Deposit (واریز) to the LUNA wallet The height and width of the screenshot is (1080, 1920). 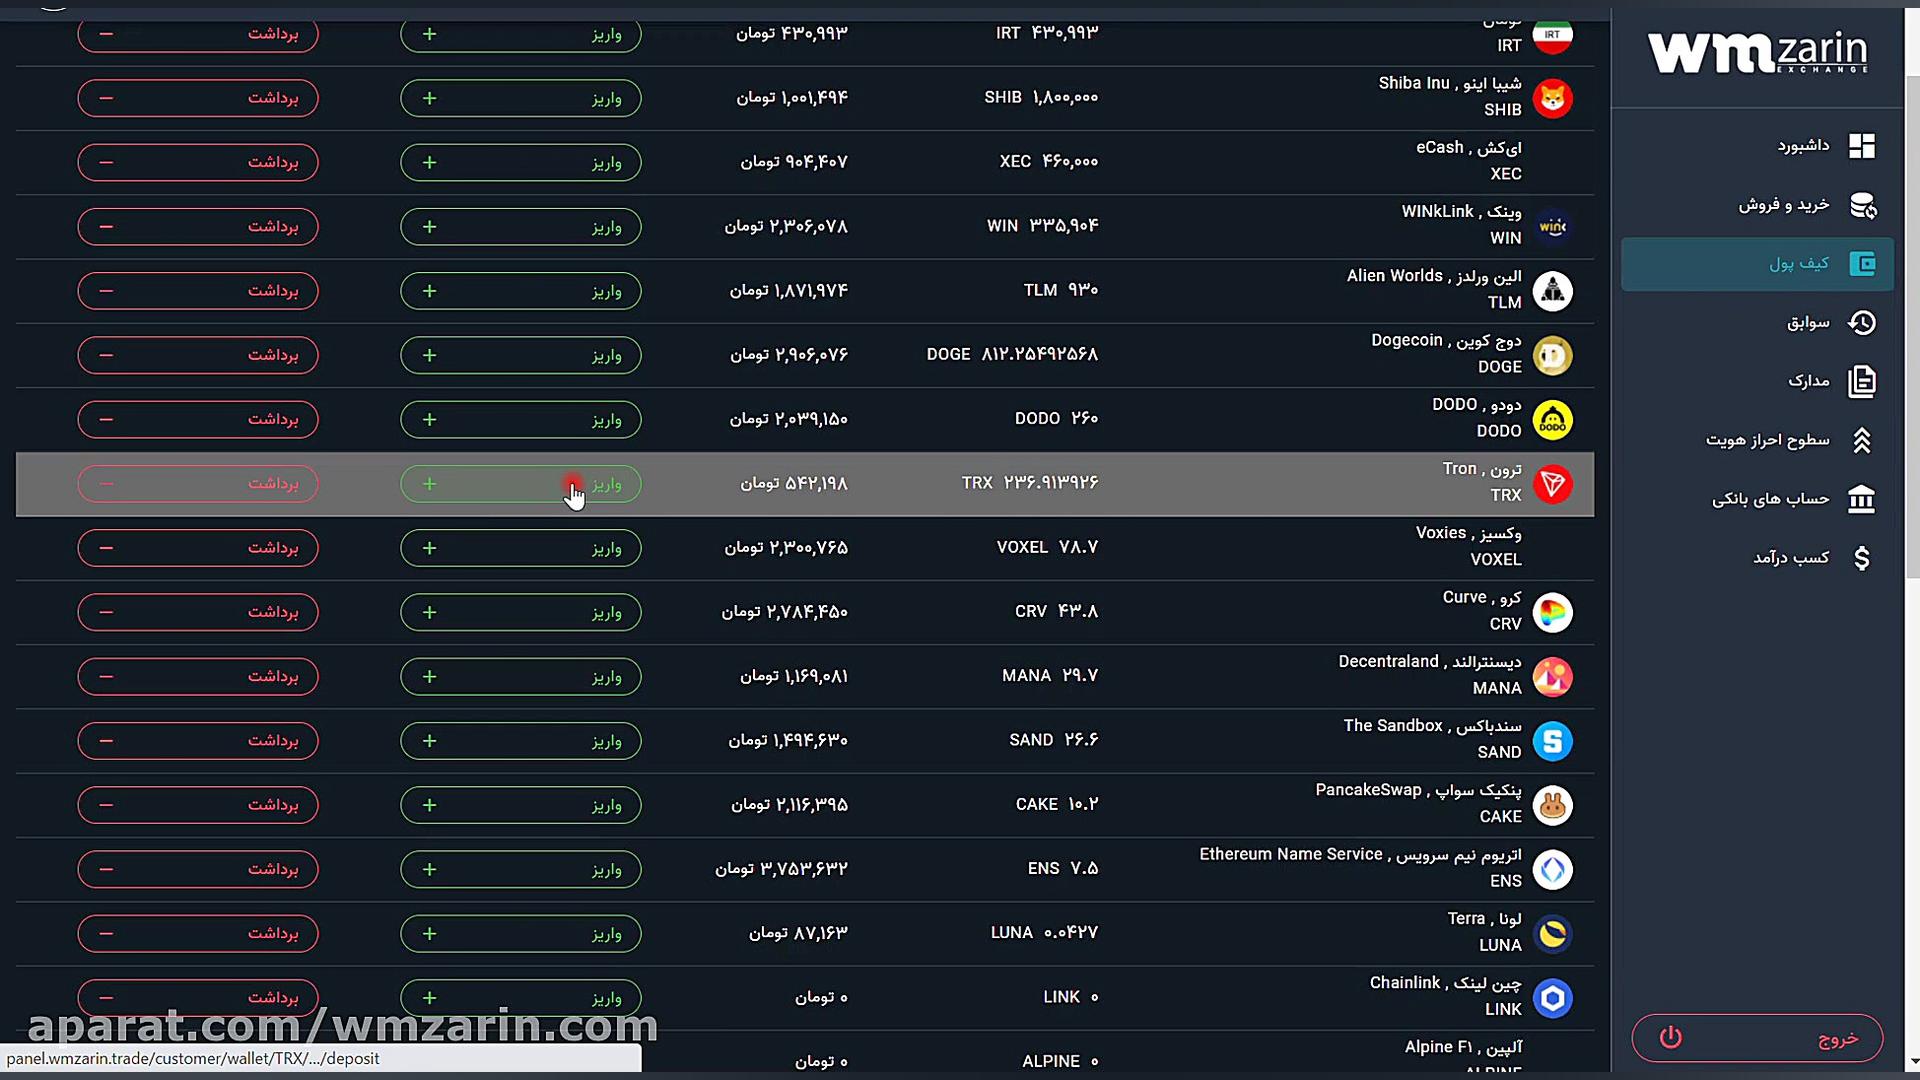coord(520,934)
